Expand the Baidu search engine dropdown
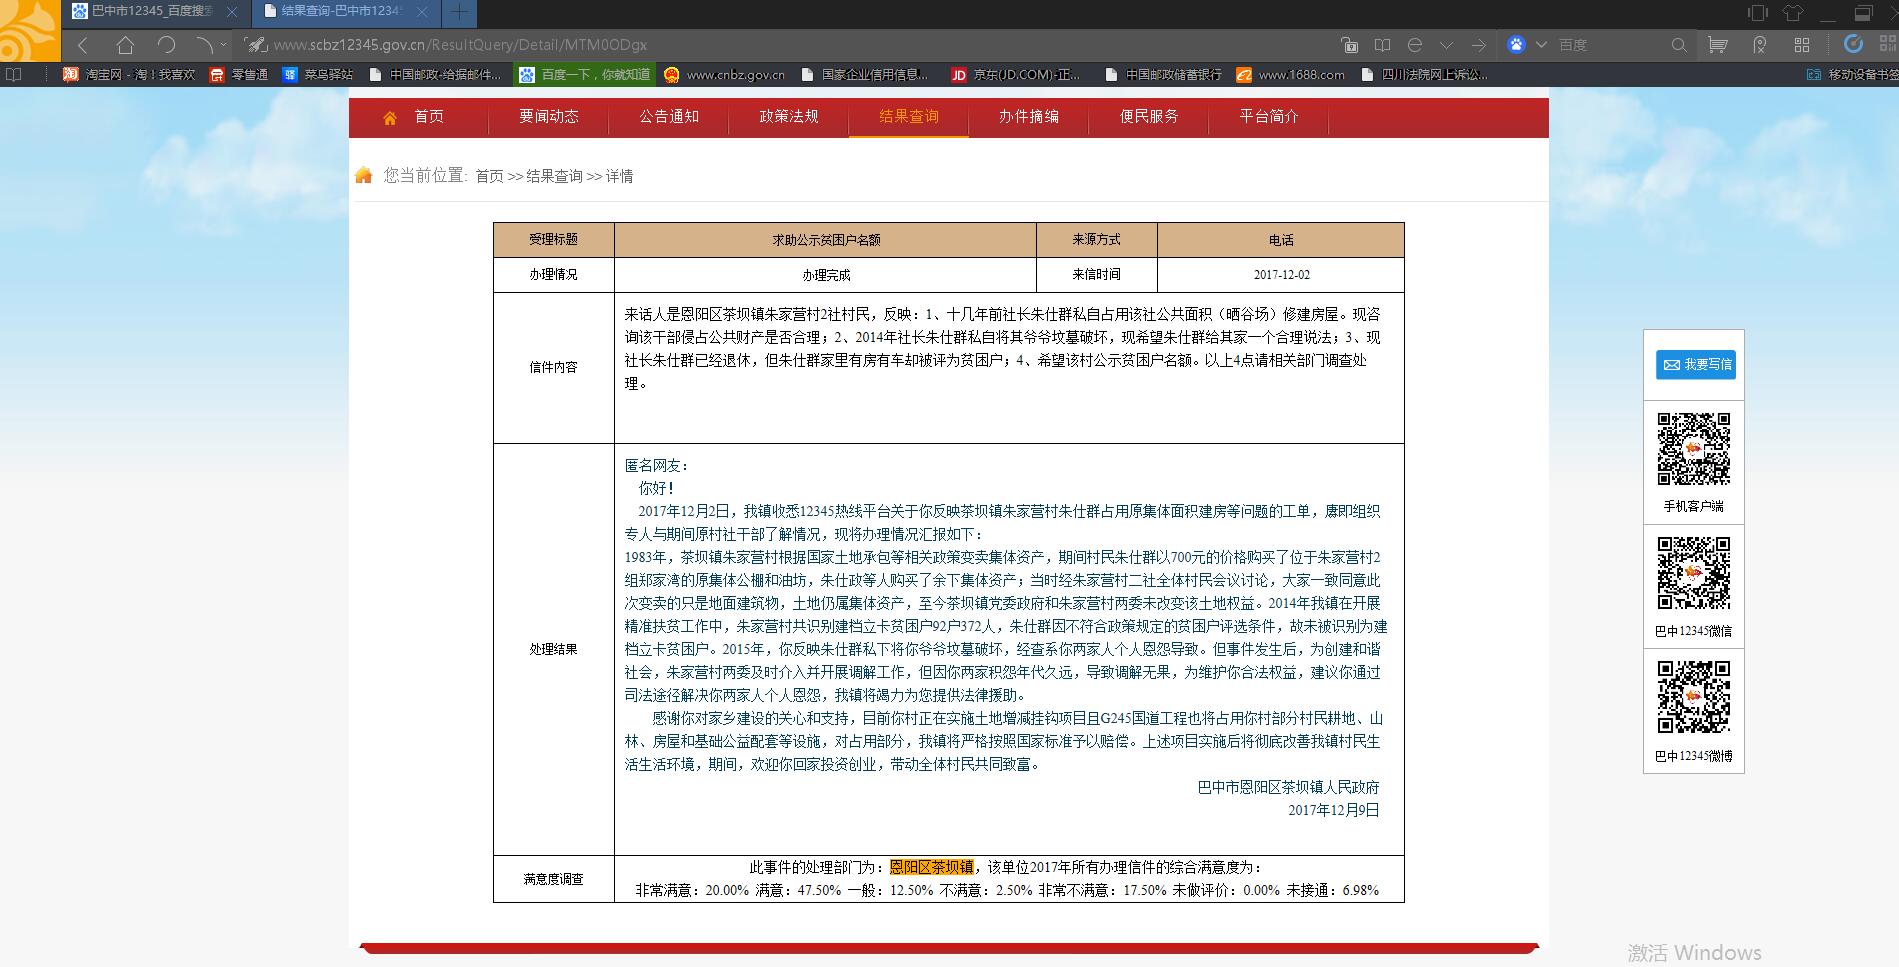The image size is (1899, 967). coord(1541,45)
